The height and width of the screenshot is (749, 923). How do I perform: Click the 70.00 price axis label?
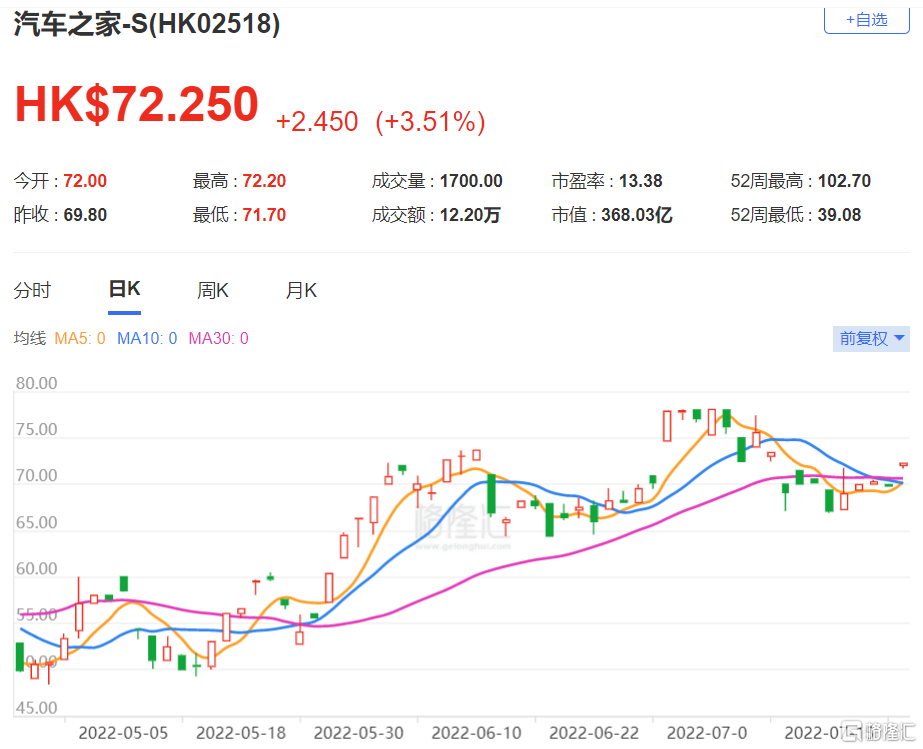tap(36, 475)
